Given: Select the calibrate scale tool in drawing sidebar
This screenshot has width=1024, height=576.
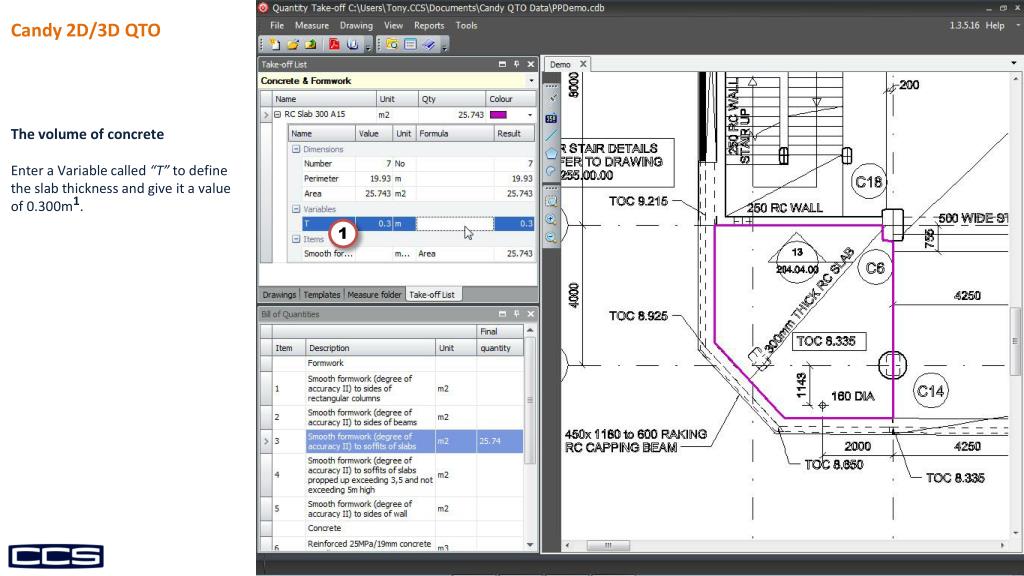Looking at the screenshot, I should pos(552,99).
